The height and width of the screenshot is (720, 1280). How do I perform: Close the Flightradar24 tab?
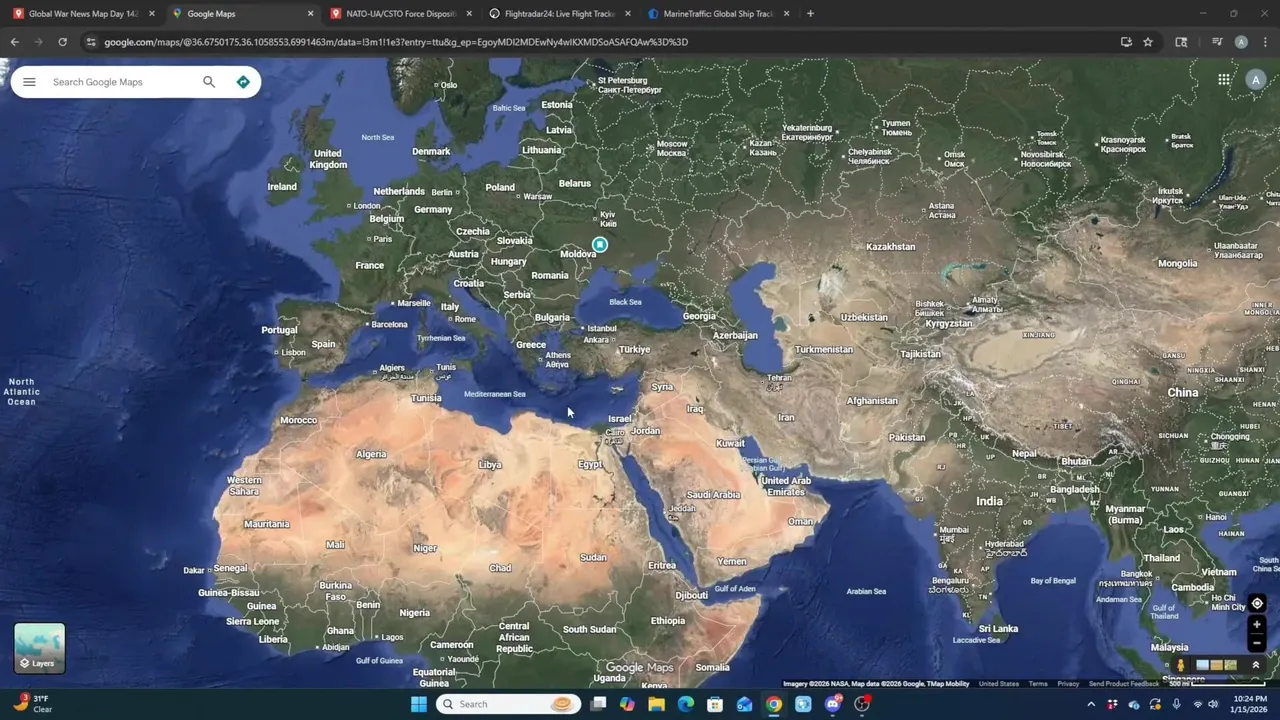click(628, 14)
